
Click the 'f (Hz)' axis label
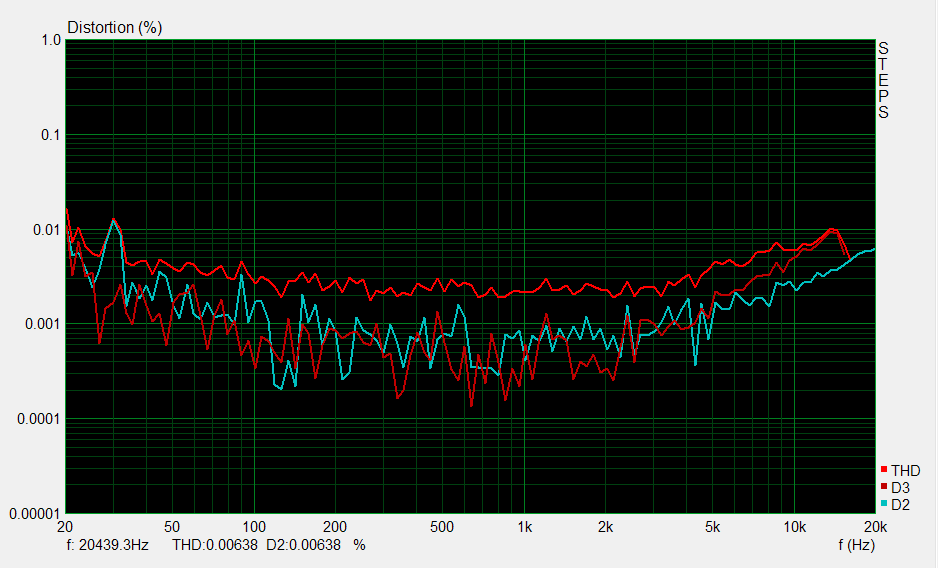[856, 545]
